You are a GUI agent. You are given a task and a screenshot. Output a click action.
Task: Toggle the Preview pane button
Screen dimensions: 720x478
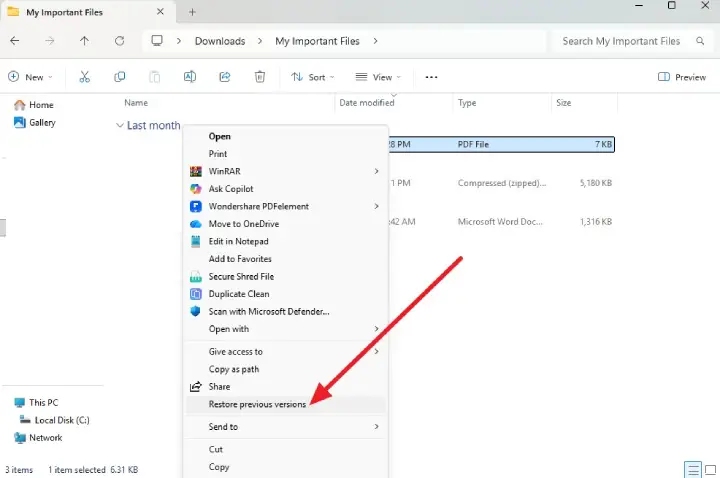pos(681,77)
